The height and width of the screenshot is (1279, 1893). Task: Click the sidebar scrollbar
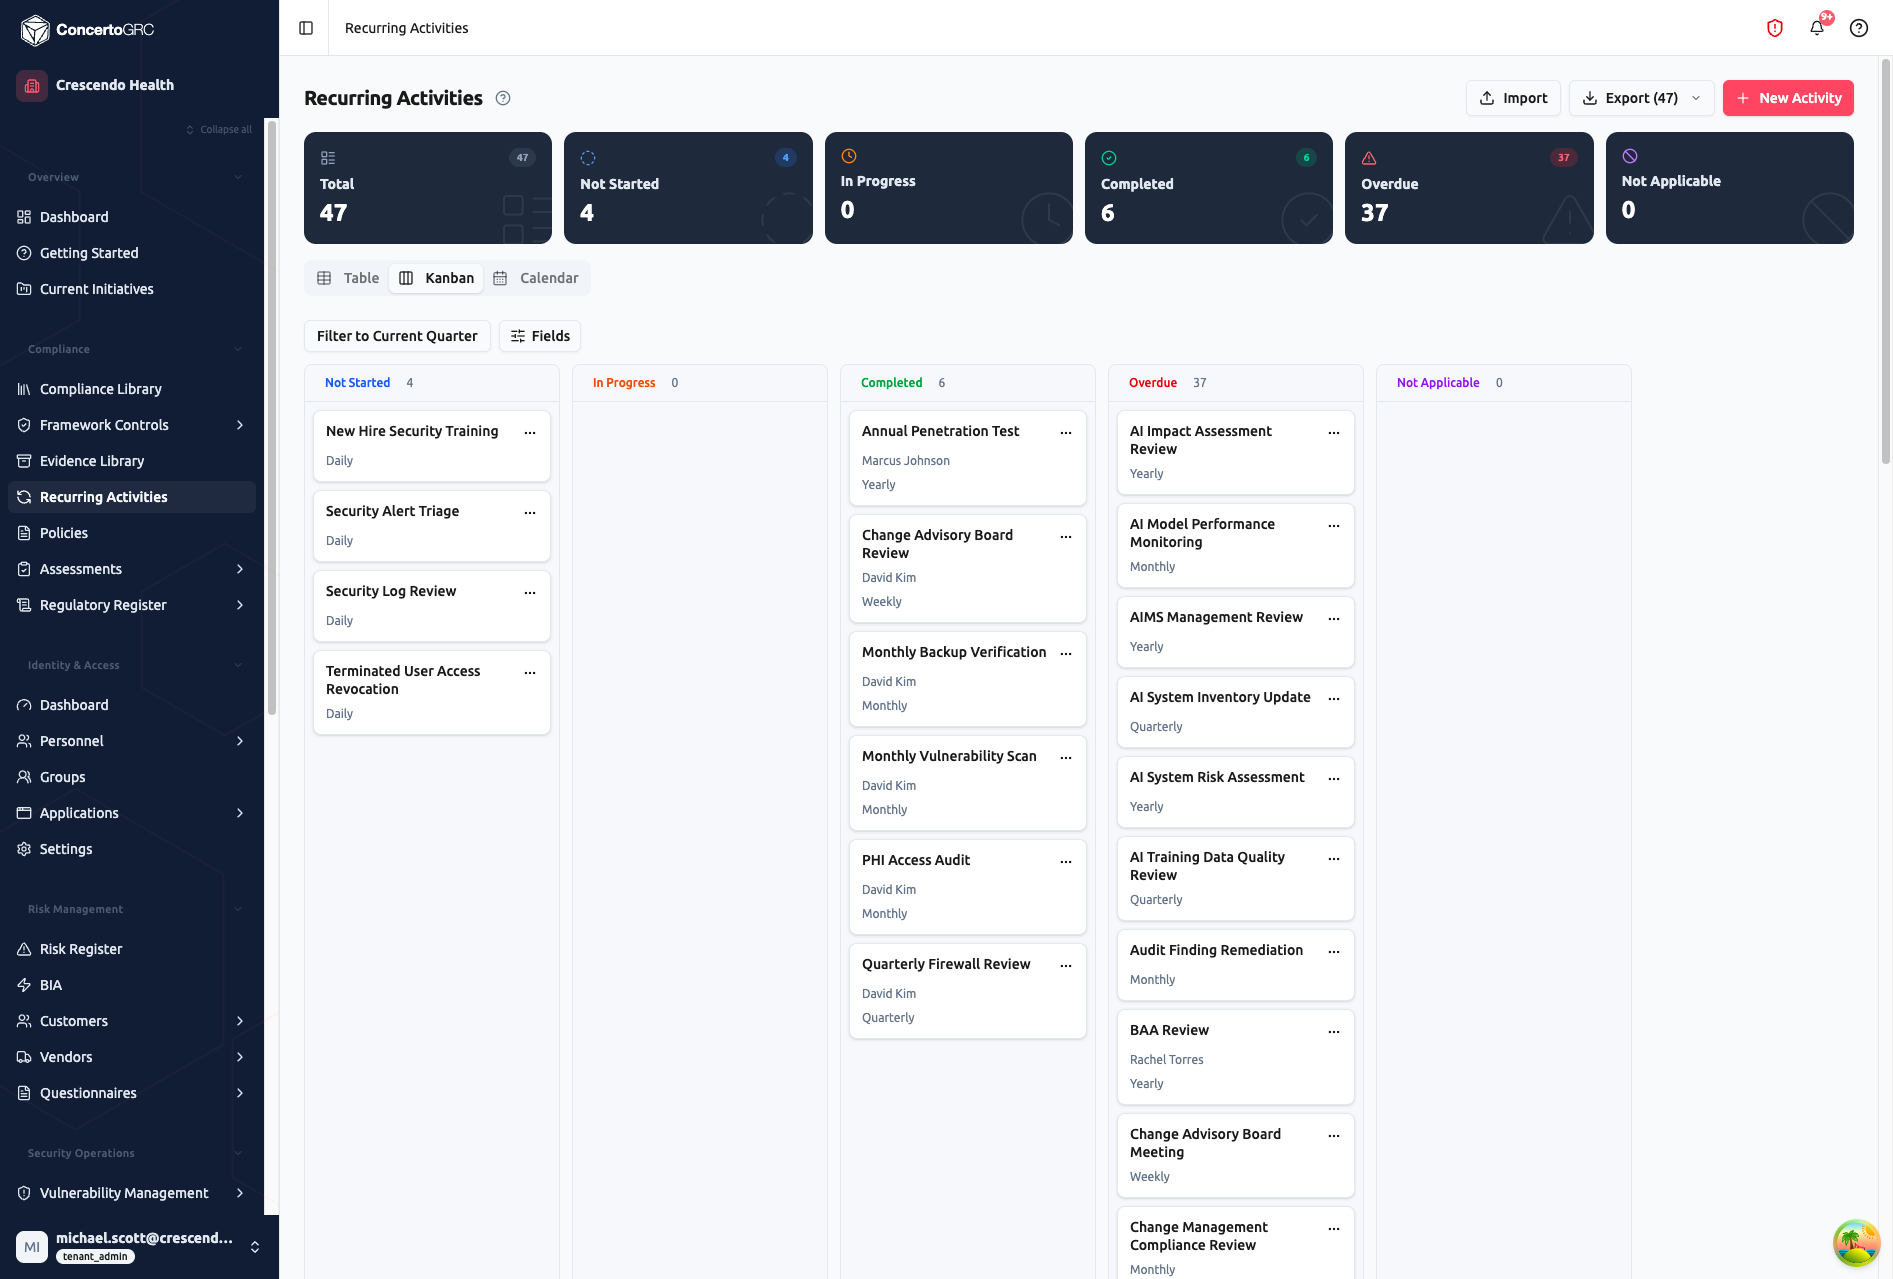[x=271, y=420]
